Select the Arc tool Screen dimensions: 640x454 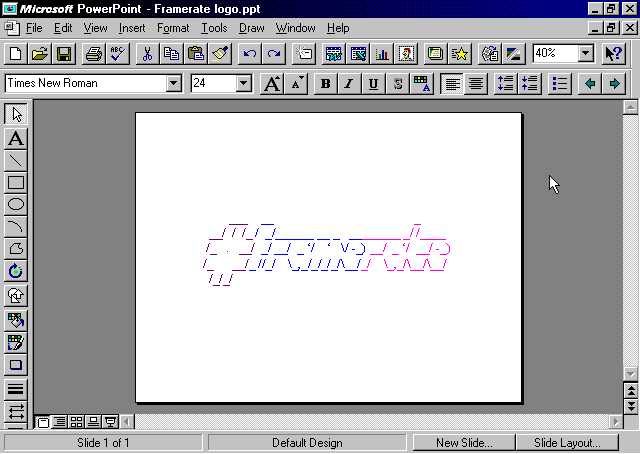[x=16, y=227]
